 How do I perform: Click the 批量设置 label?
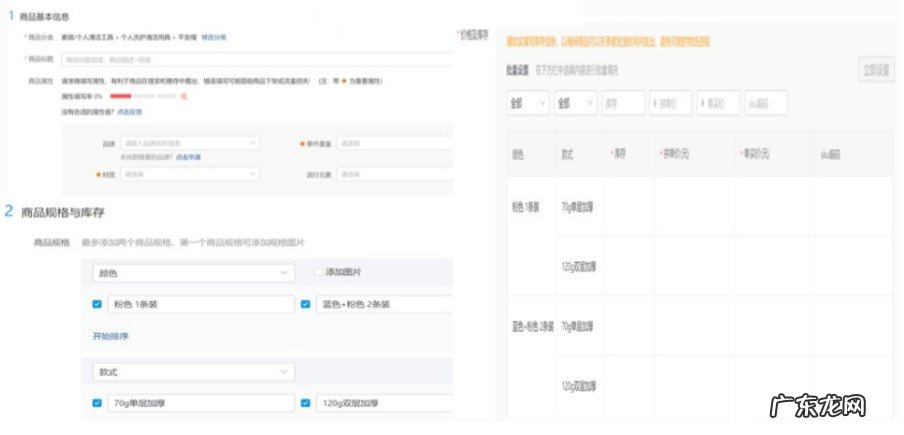click(x=518, y=70)
